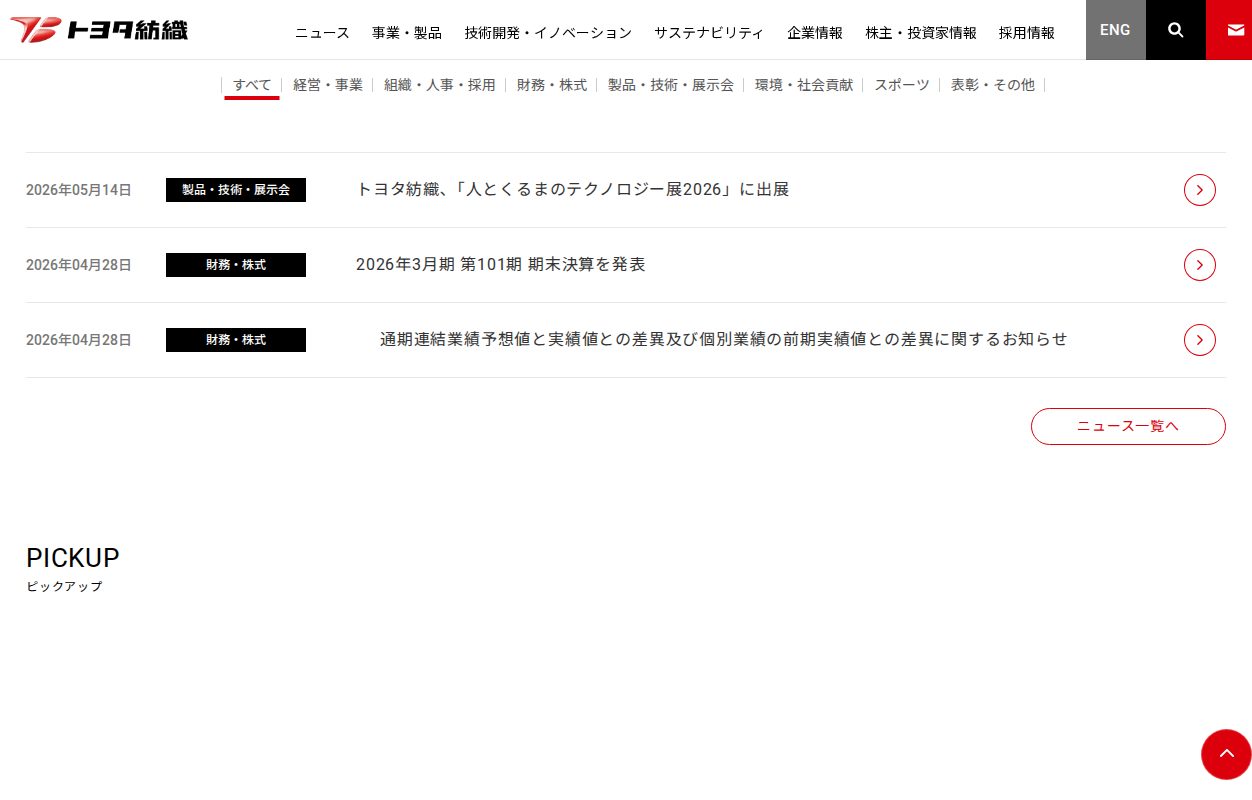Open the サステナビリティ menu item
This screenshot has width=1252, height=800.
click(709, 33)
